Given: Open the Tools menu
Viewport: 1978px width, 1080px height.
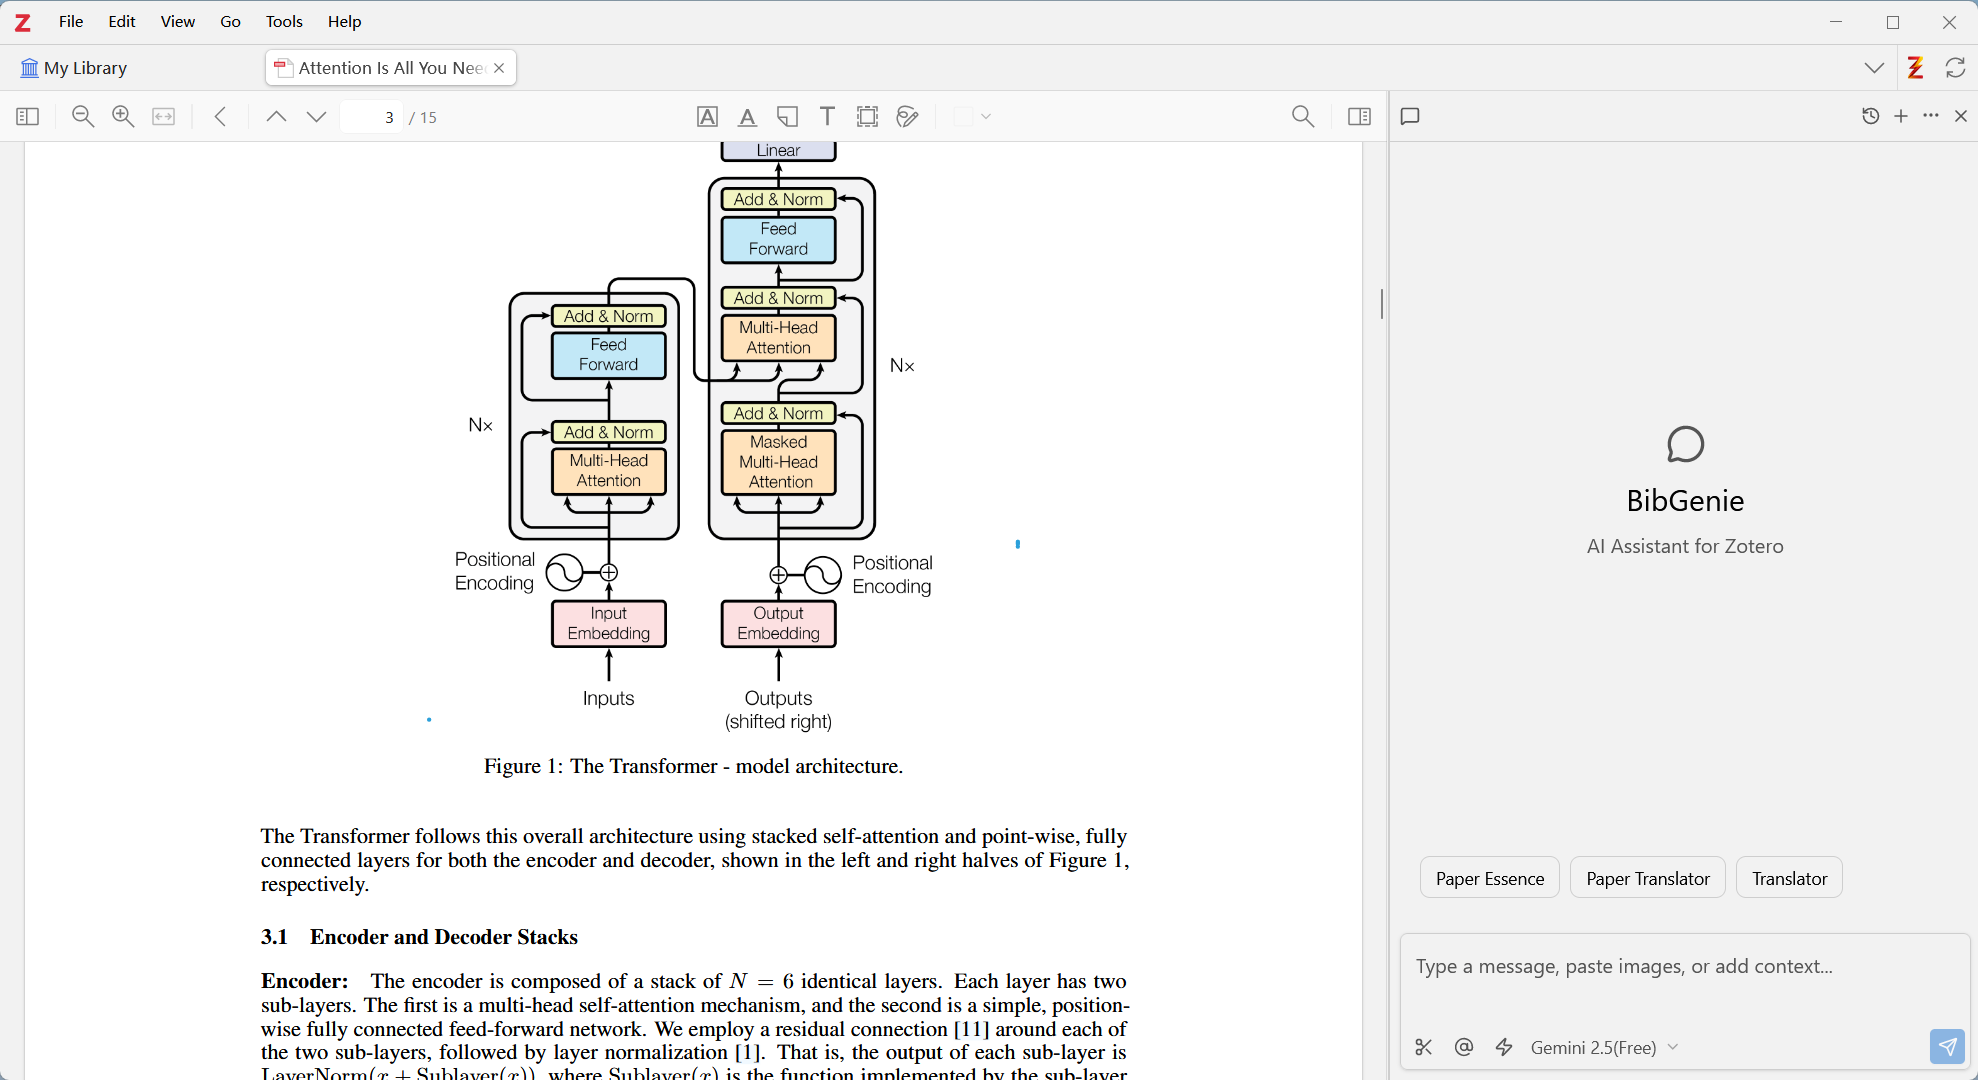Looking at the screenshot, I should (283, 21).
